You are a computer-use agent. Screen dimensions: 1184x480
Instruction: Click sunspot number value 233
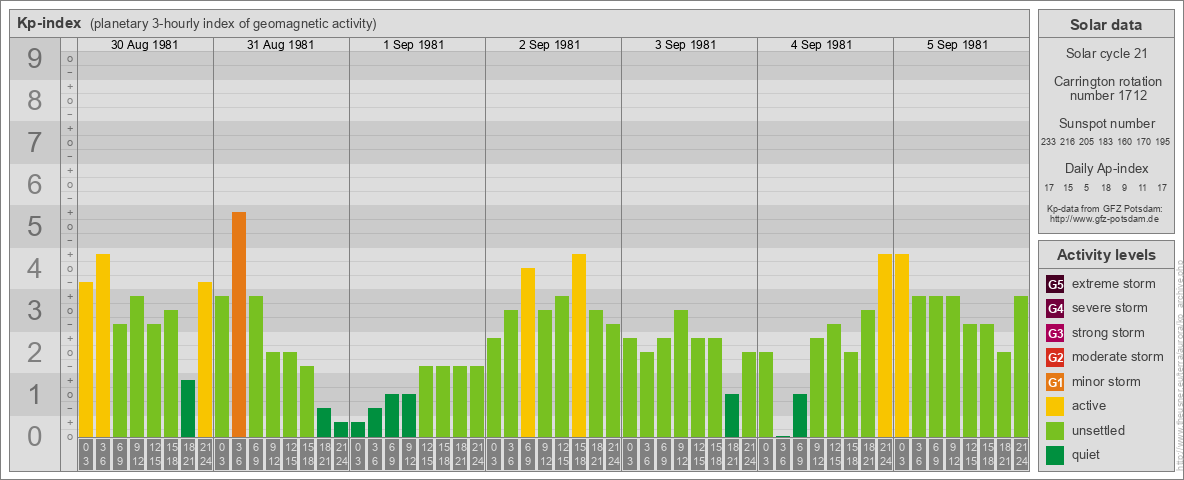(1047, 141)
